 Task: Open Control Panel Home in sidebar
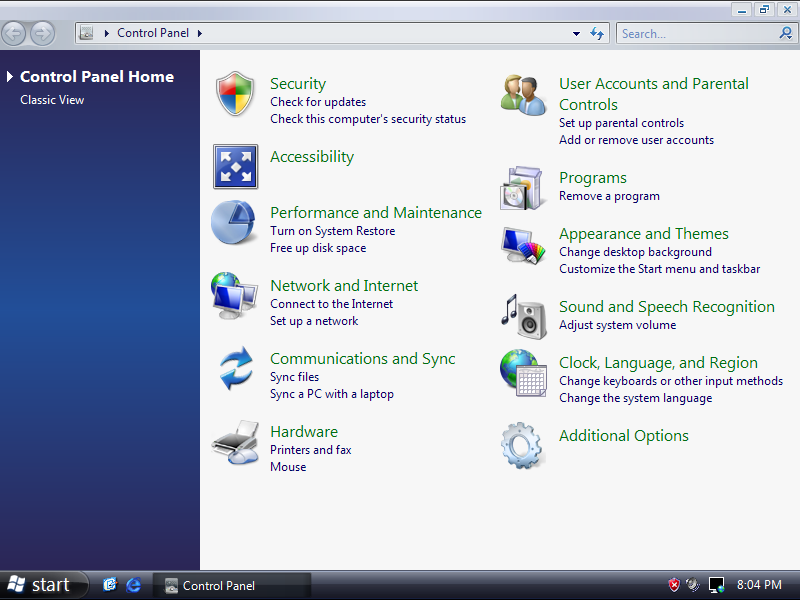97,77
